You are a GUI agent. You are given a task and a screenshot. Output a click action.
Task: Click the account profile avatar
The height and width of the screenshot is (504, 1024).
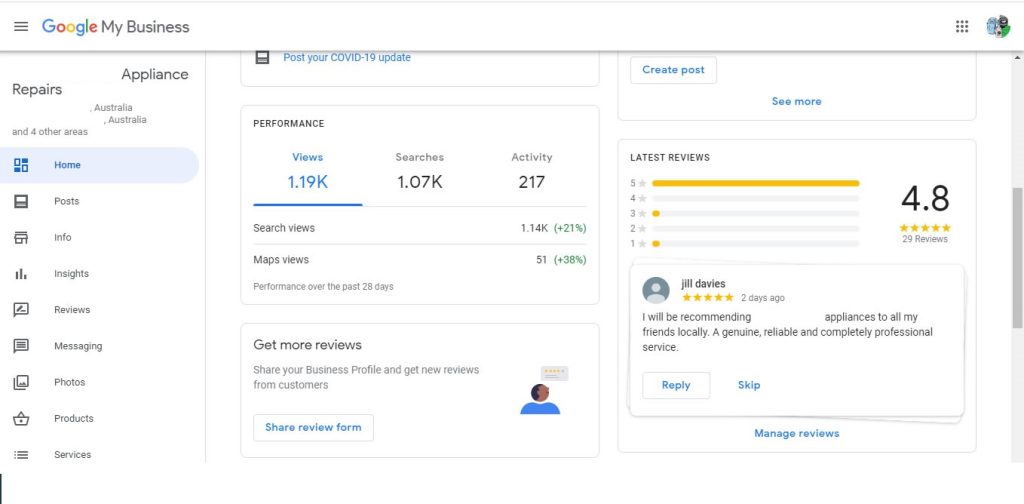click(x=997, y=27)
